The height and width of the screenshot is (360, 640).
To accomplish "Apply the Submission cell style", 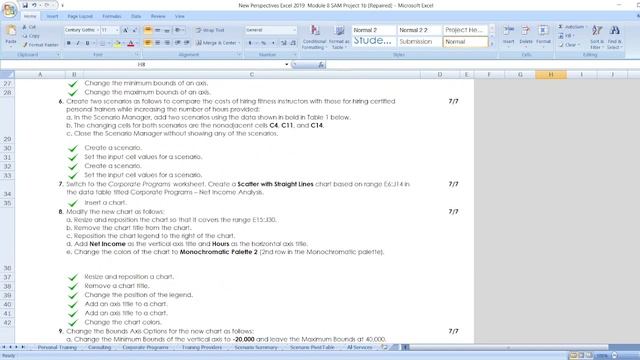I will click(419, 42).
